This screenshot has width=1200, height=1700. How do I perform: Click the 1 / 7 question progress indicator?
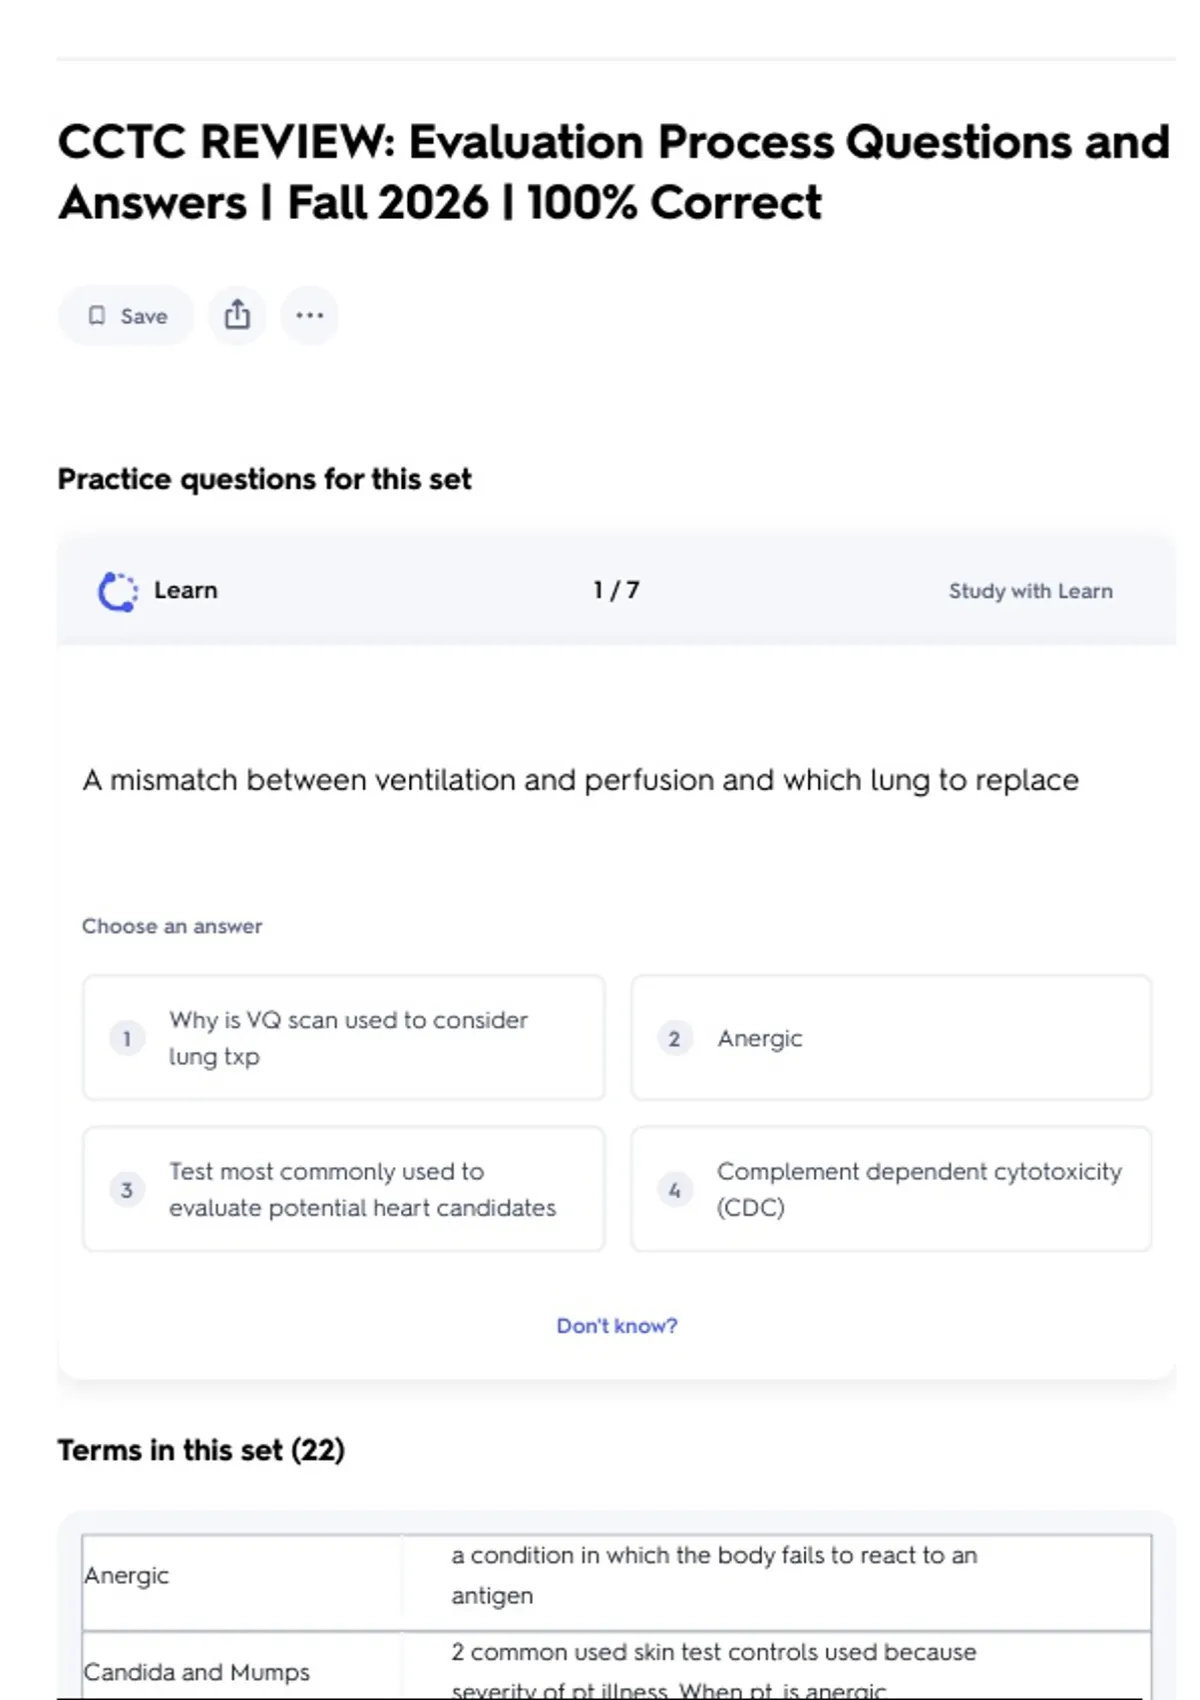coord(616,591)
